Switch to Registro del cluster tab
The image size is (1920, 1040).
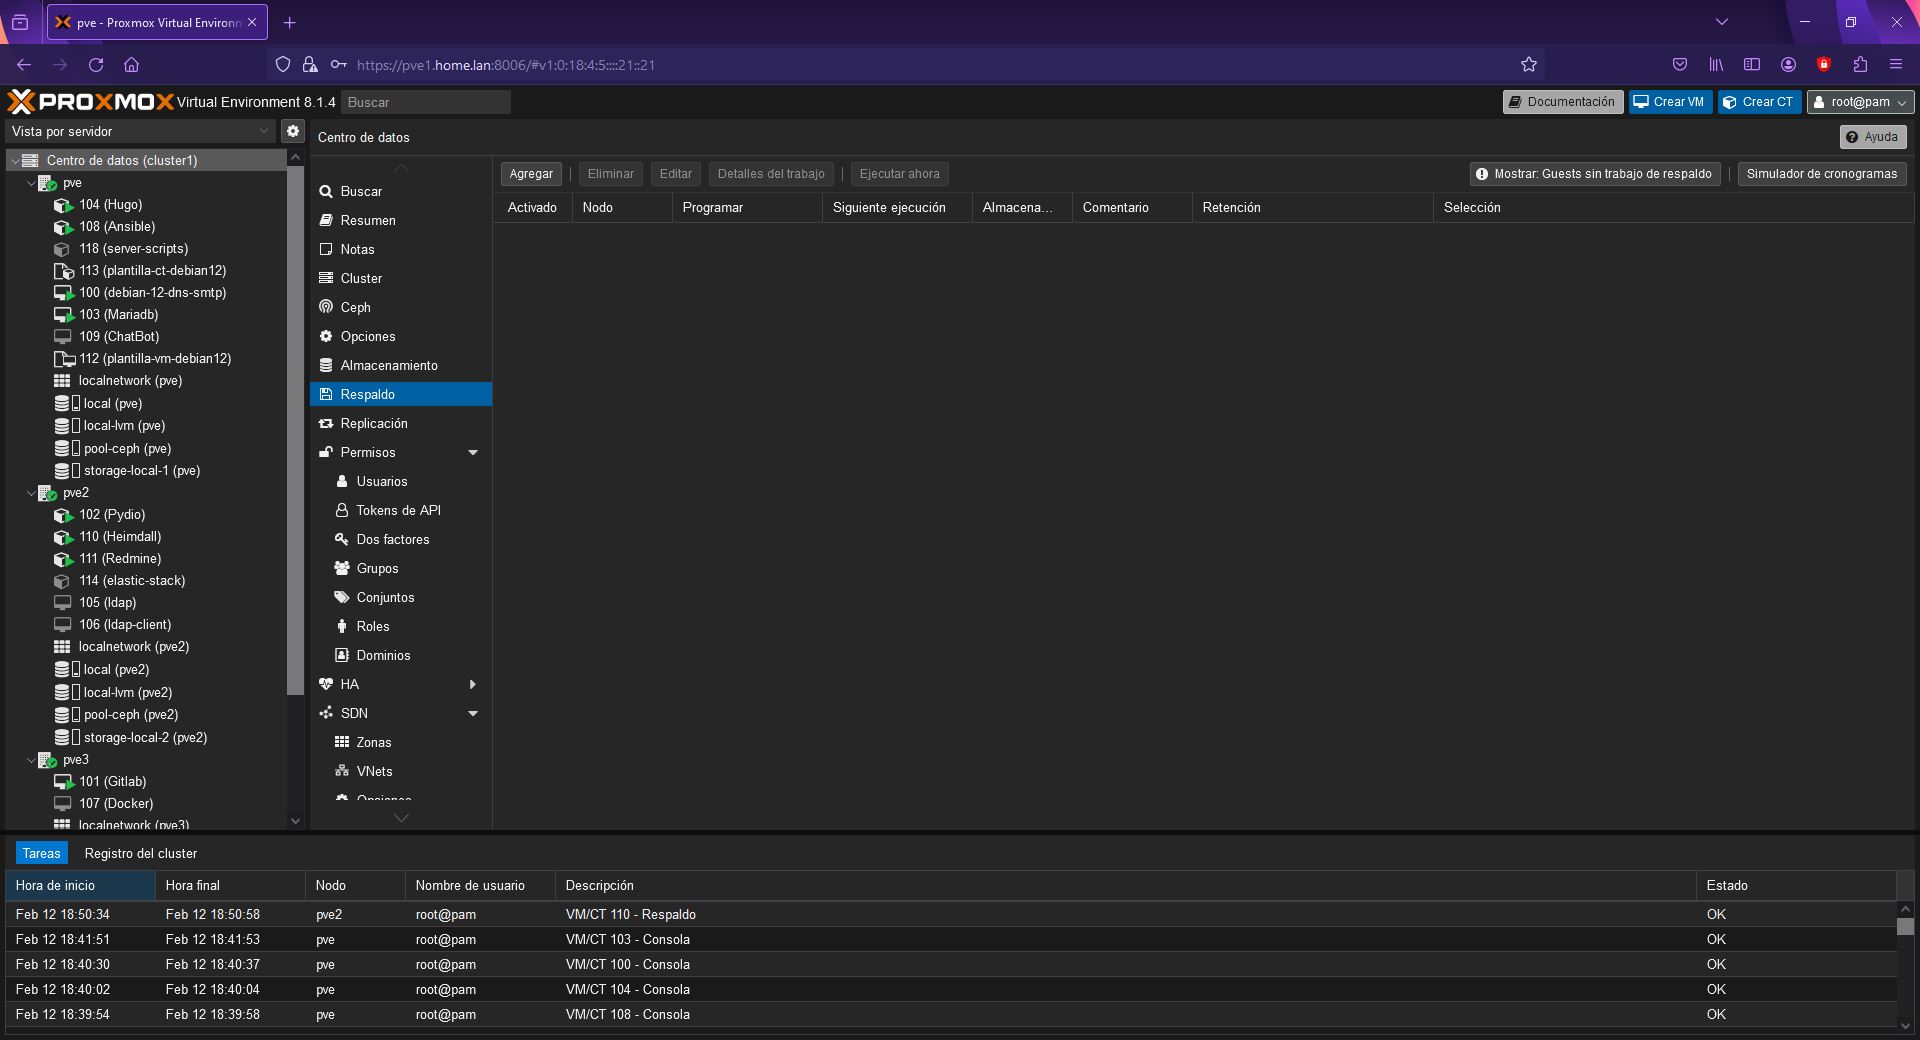(x=141, y=853)
